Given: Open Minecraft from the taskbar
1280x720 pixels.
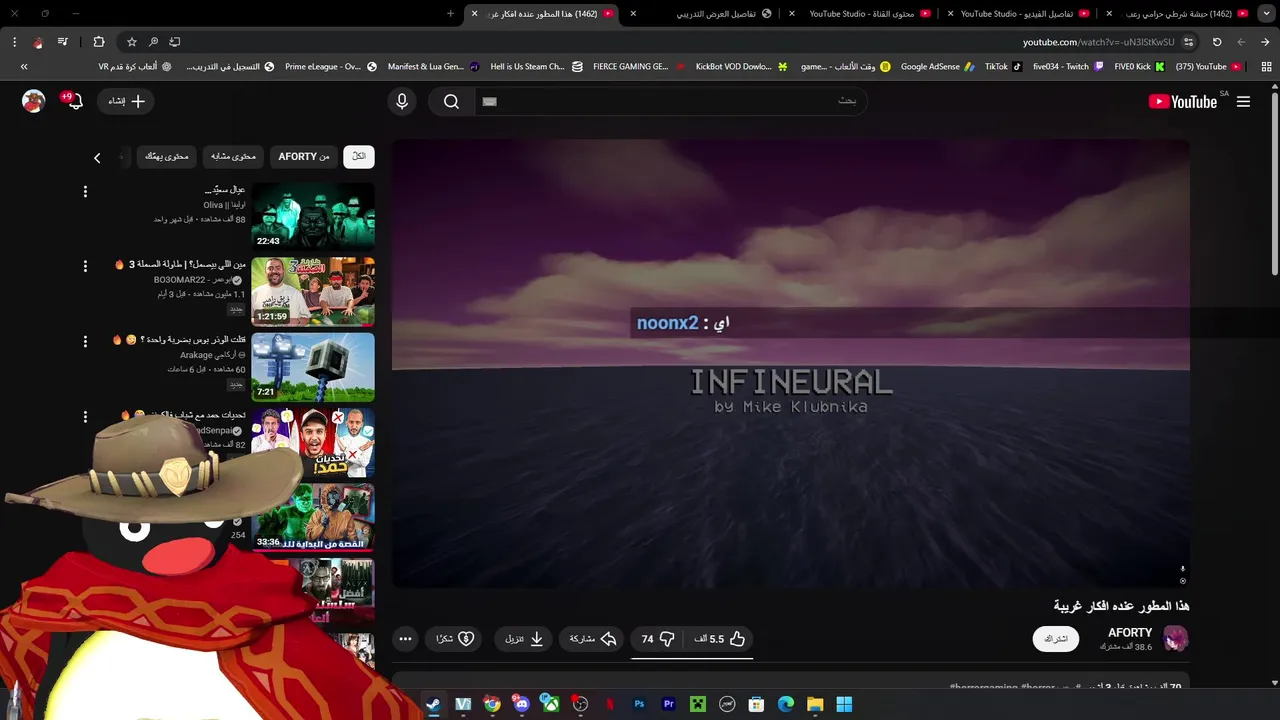Looking at the screenshot, I should click(x=698, y=704).
